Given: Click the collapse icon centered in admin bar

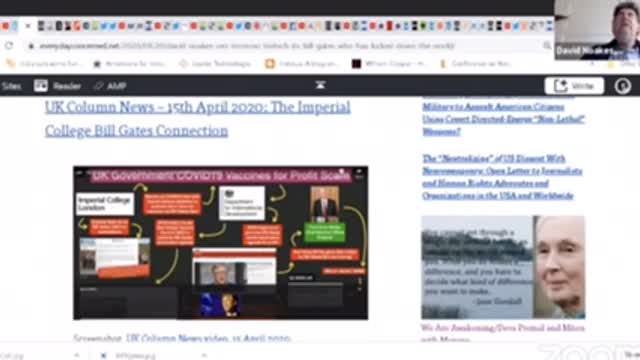Looking at the screenshot, I should click(320, 85).
